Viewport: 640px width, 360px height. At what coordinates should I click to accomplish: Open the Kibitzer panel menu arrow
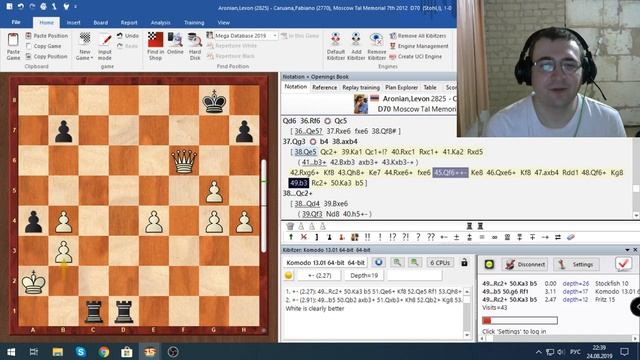coord(627,250)
